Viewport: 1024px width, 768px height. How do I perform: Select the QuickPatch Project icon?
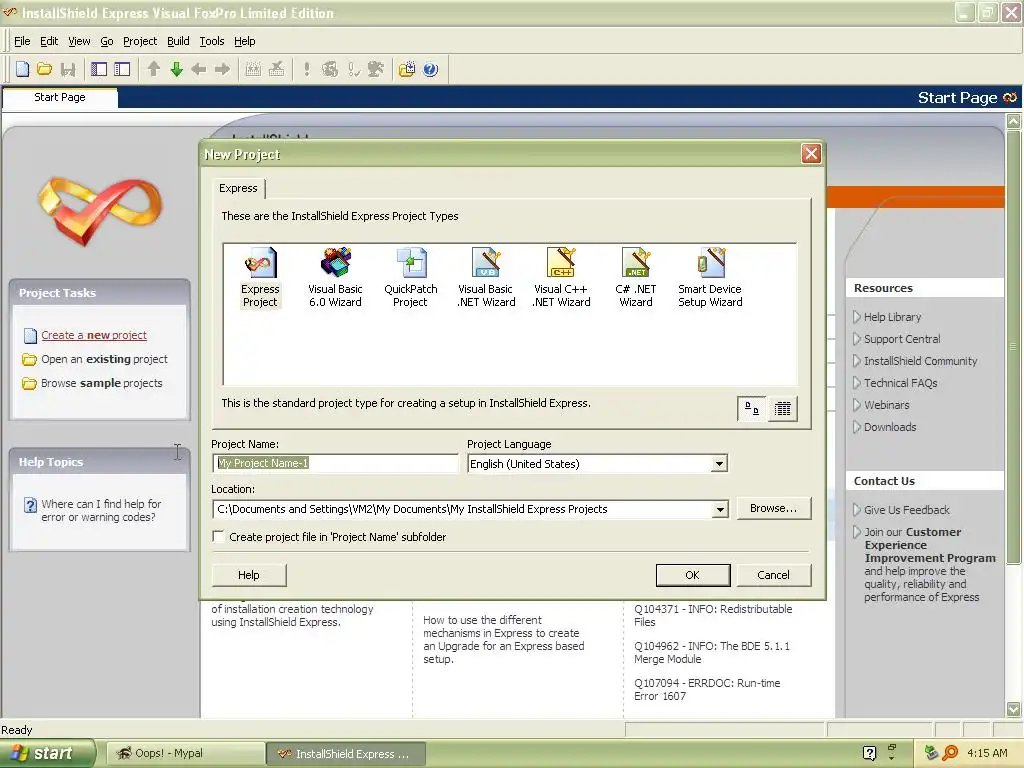tap(410, 277)
